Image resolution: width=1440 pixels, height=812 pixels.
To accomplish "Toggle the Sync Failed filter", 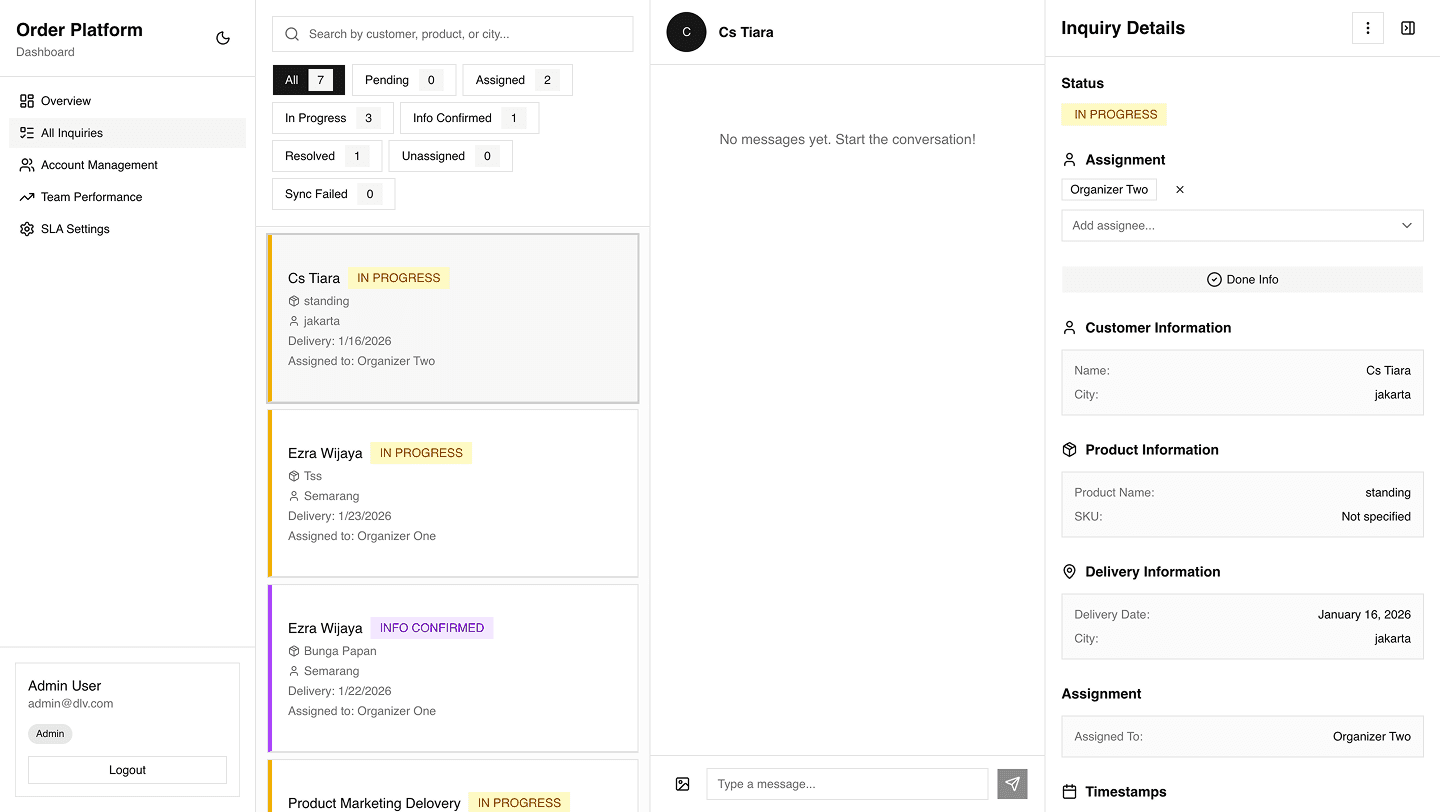I will tap(333, 194).
